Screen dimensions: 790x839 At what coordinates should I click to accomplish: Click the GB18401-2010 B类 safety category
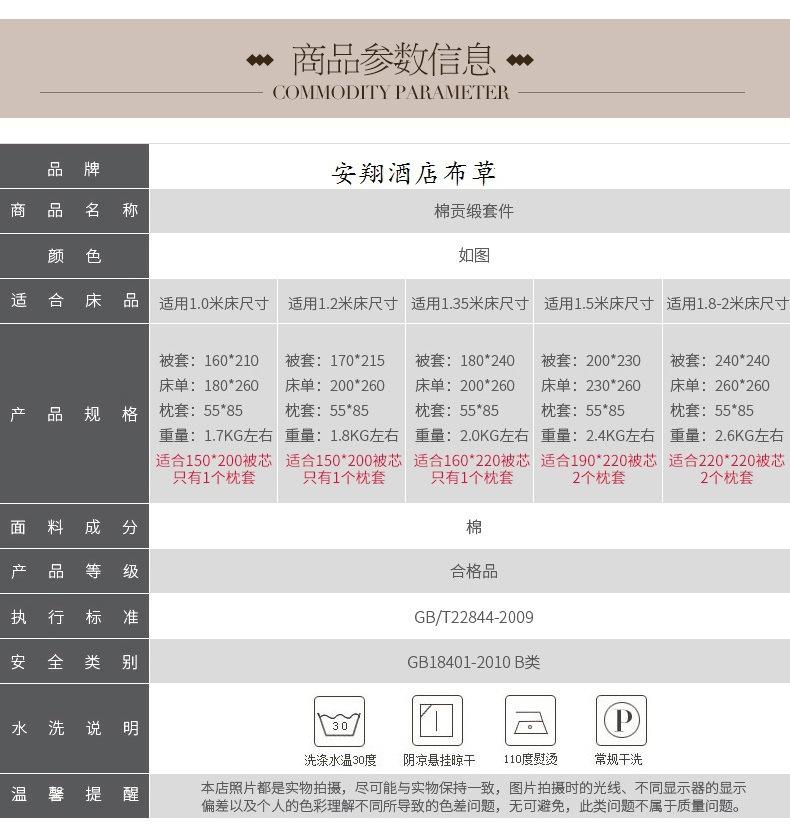click(x=474, y=662)
